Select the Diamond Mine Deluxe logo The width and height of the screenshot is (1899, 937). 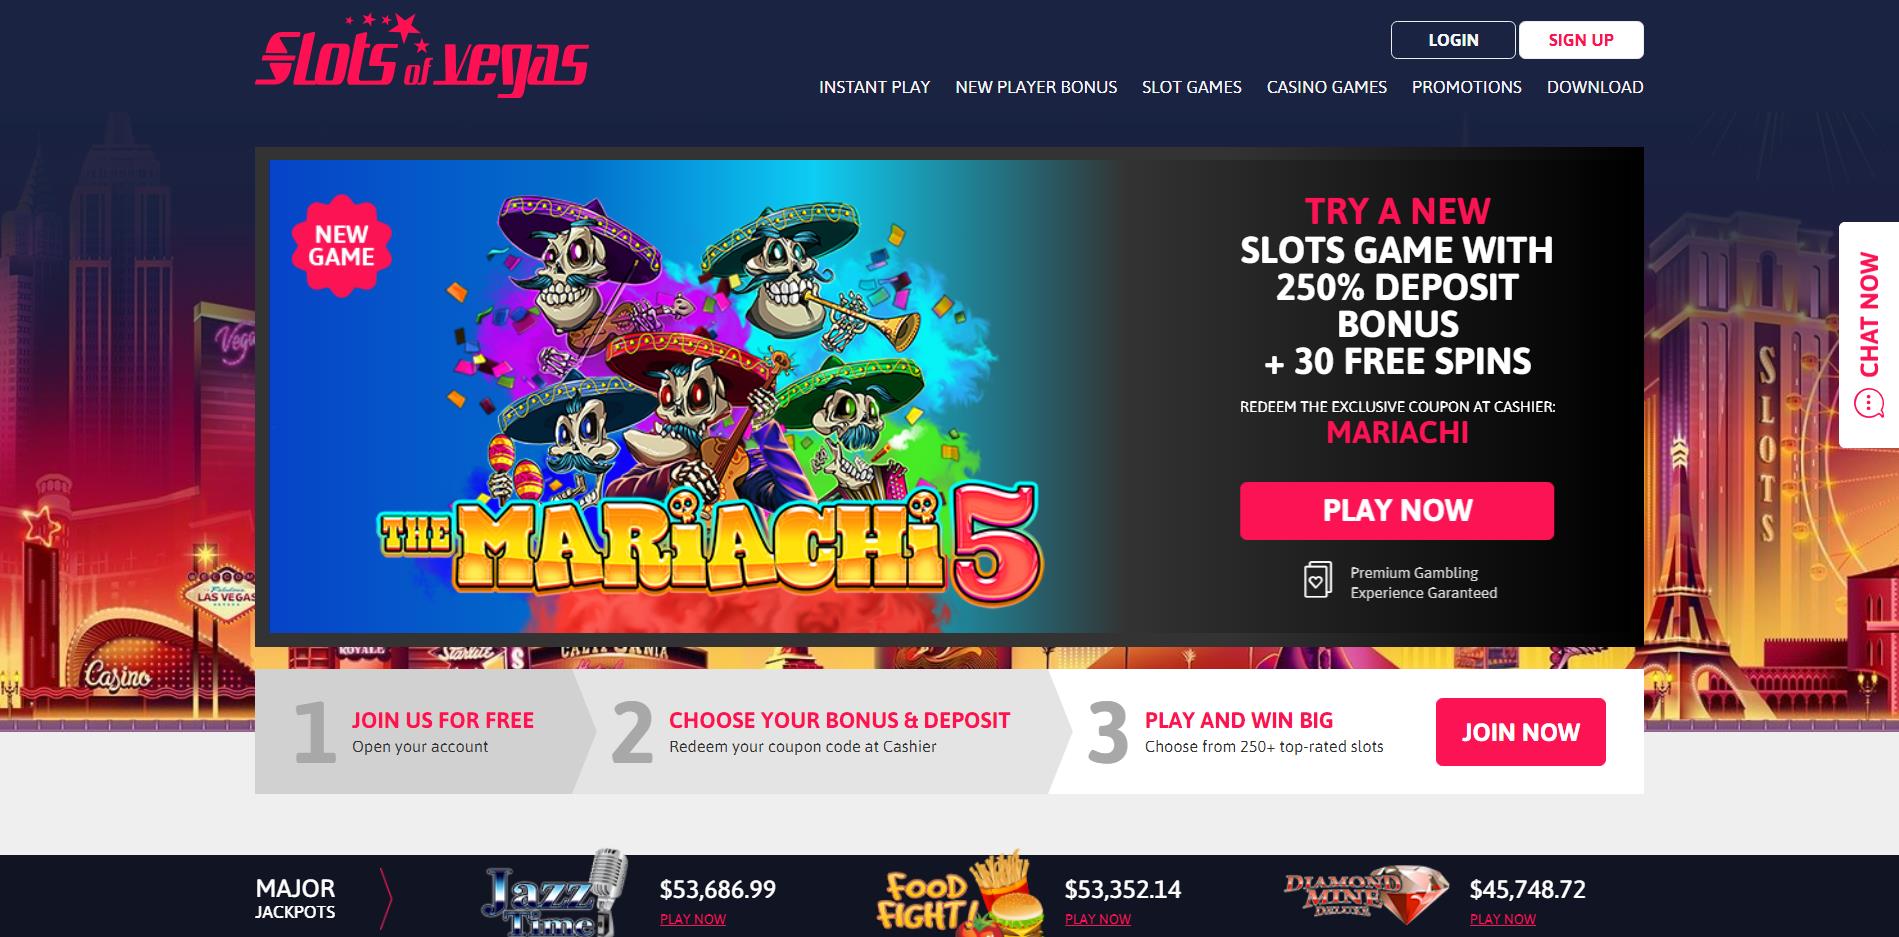point(1366,890)
